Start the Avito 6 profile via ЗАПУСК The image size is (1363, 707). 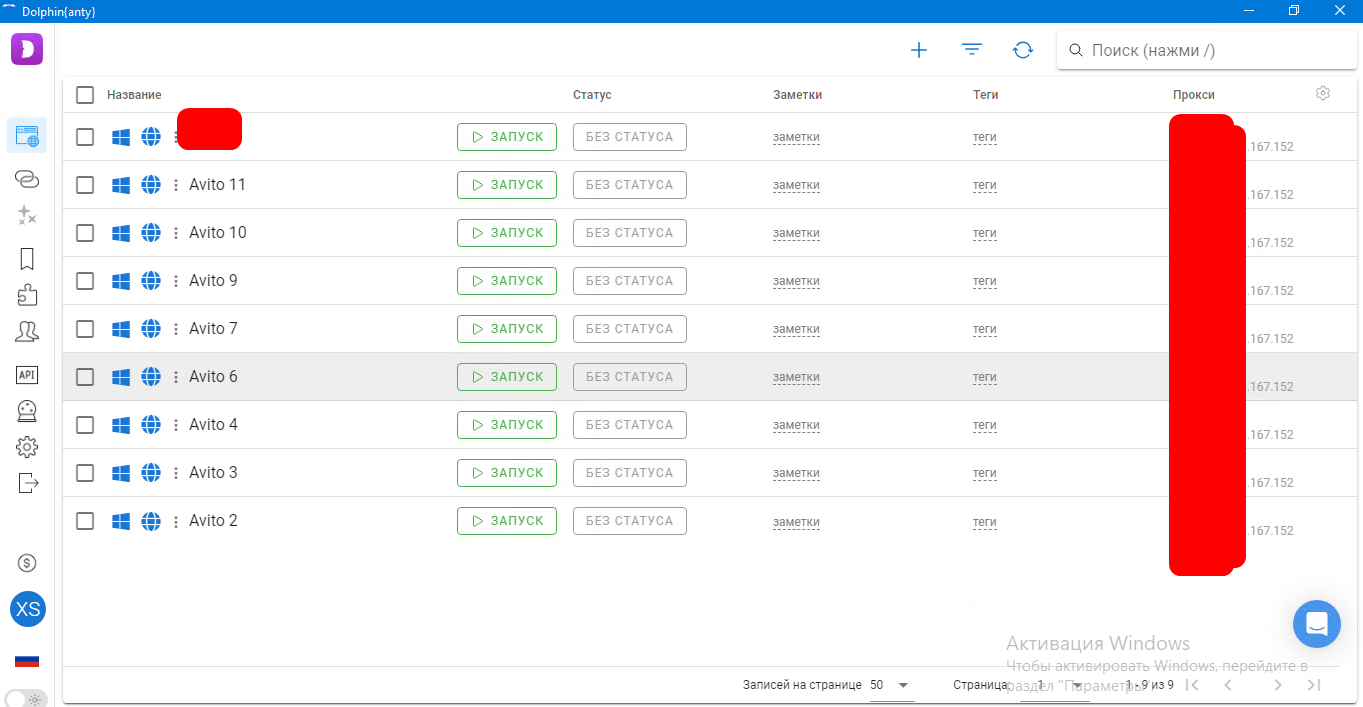[507, 377]
